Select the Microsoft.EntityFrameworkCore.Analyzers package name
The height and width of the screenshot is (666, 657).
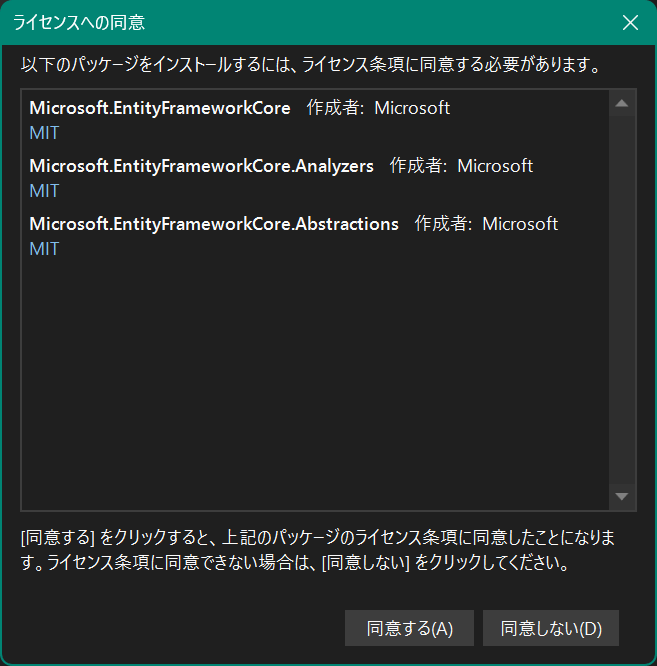coord(201,166)
